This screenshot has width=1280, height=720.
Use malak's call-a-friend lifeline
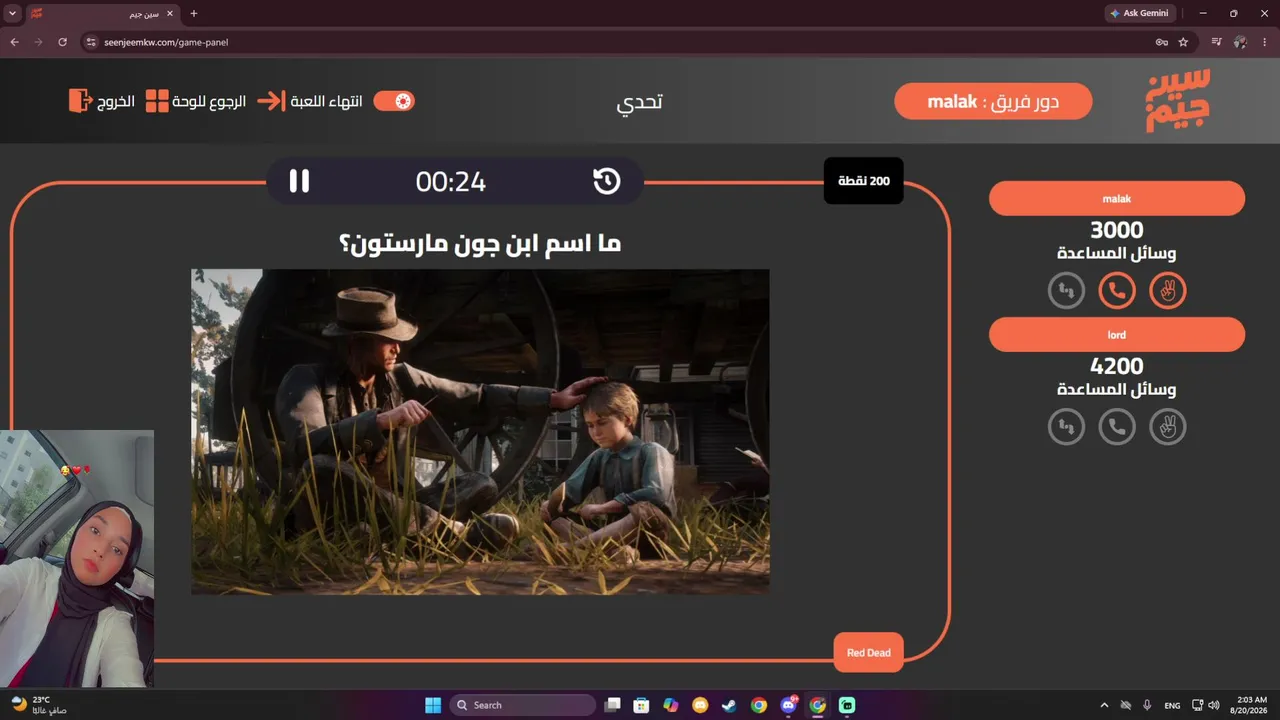[x=1117, y=291]
